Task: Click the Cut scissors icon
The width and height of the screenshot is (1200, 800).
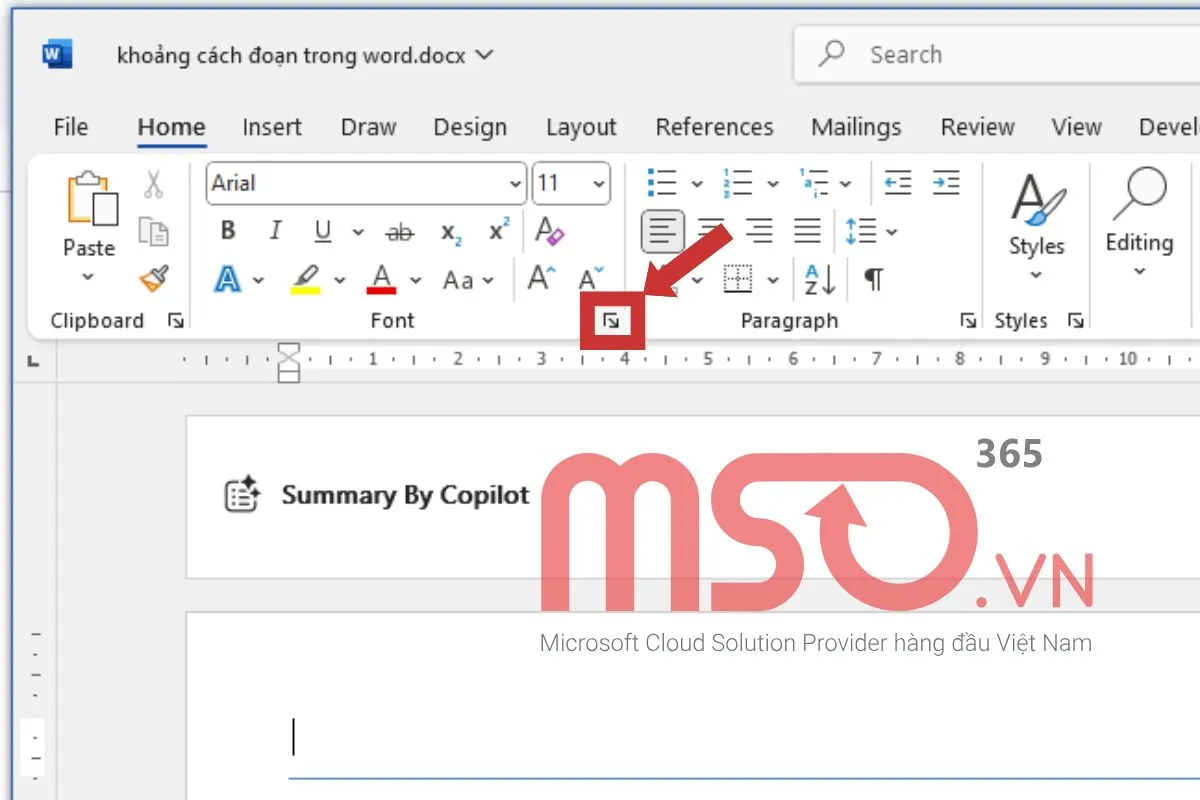Action: pyautogui.click(x=153, y=184)
